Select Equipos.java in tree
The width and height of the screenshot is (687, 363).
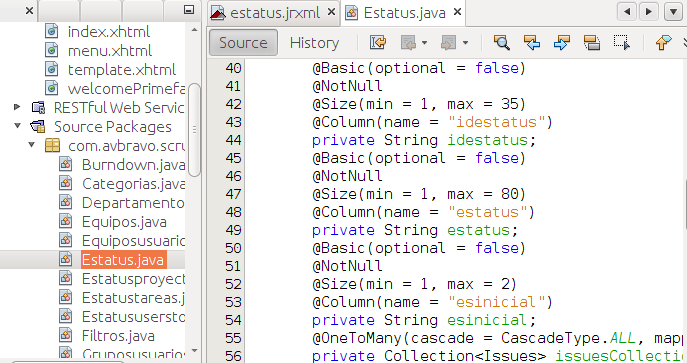[x=124, y=222]
